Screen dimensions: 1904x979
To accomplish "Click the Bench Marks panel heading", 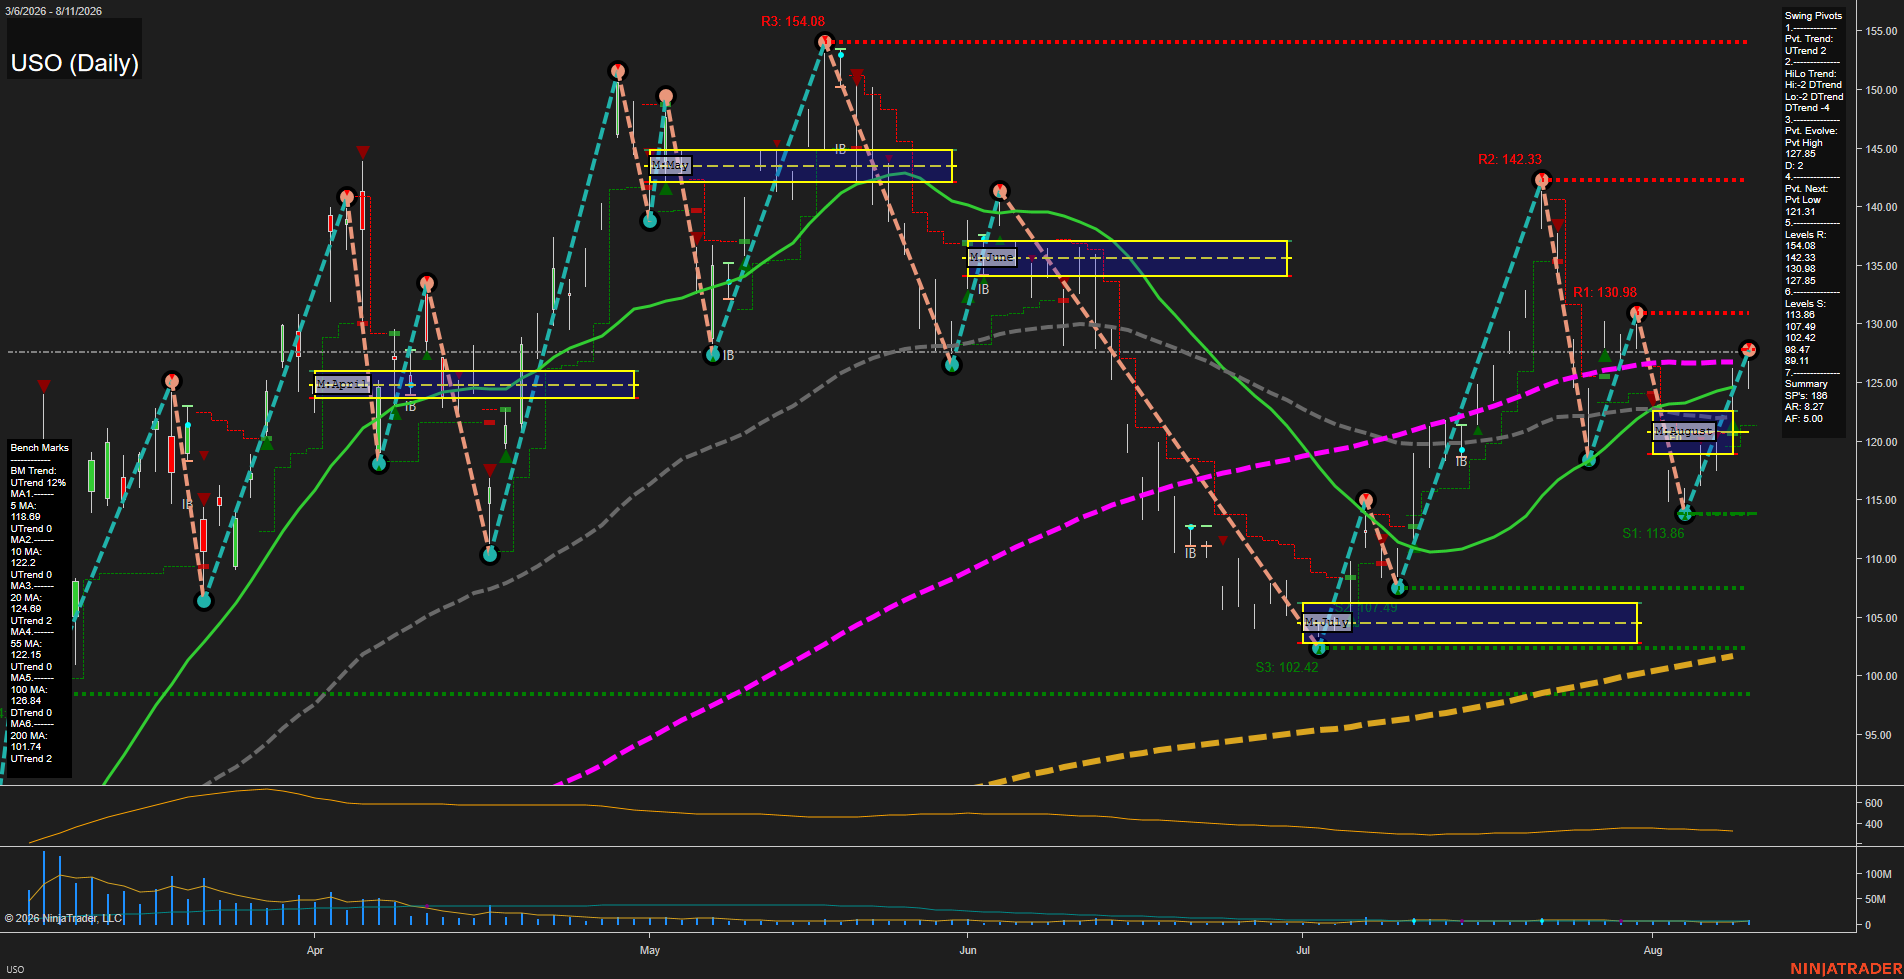I will [40, 448].
